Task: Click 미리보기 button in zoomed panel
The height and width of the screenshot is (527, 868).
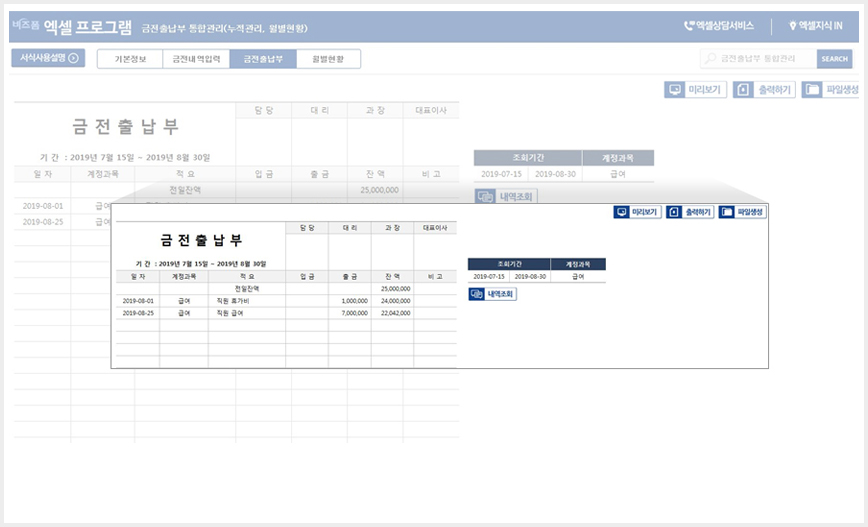Action: click(637, 212)
